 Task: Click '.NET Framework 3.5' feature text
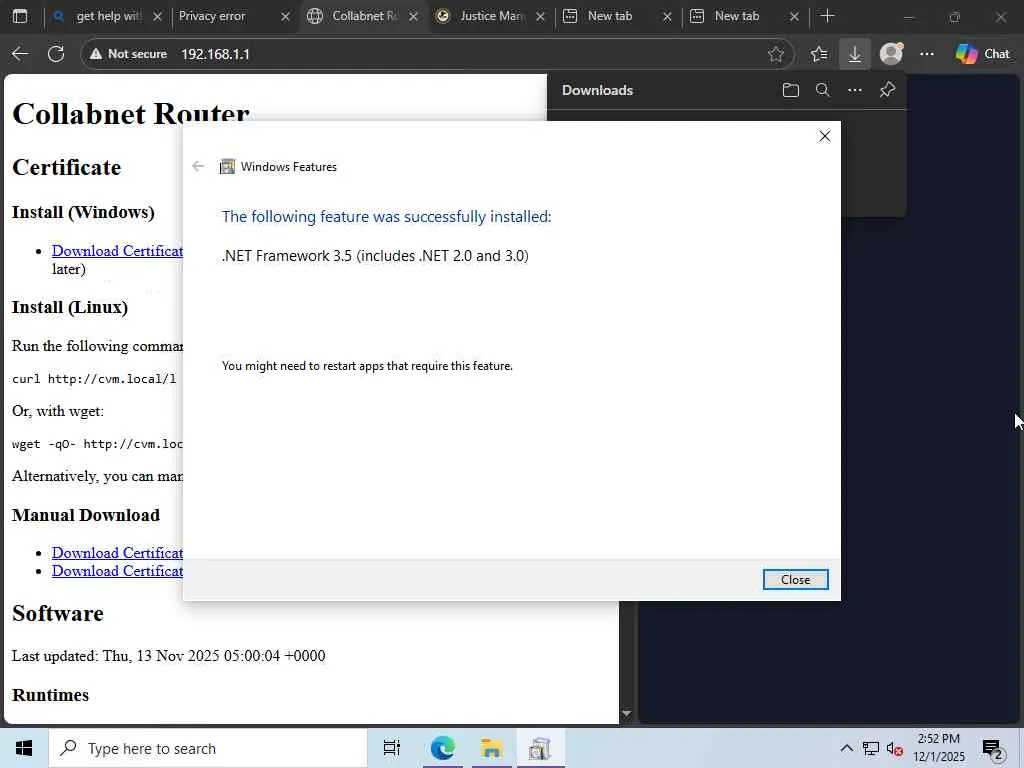[375, 255]
